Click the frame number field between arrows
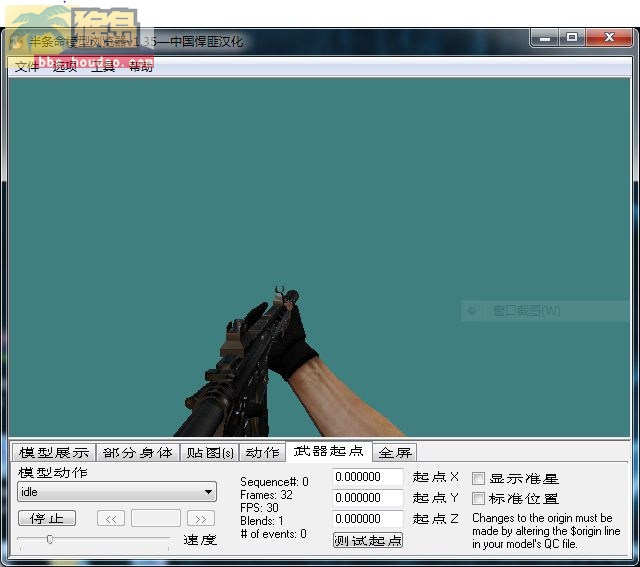This screenshot has width=640, height=567. tap(156, 518)
